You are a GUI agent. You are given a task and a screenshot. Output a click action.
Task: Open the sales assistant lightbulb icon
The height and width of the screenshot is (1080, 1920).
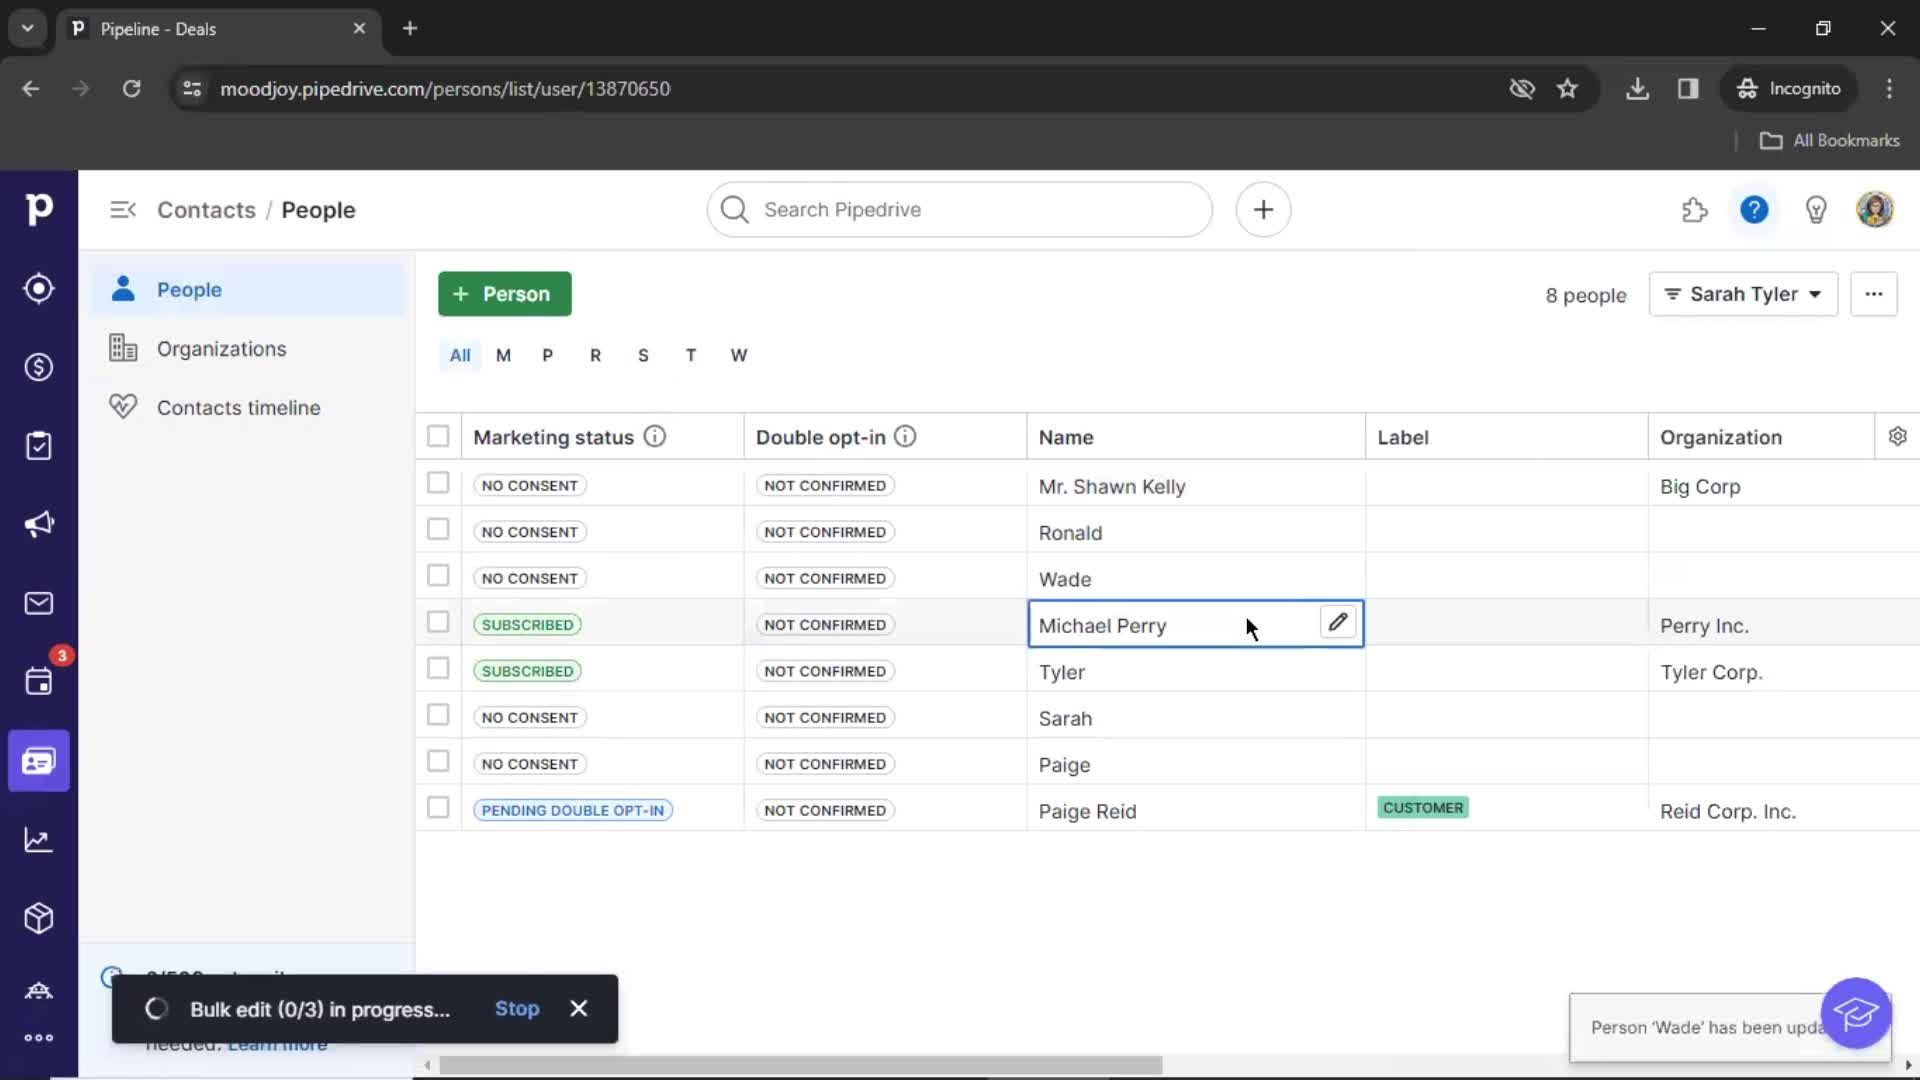tap(1816, 210)
